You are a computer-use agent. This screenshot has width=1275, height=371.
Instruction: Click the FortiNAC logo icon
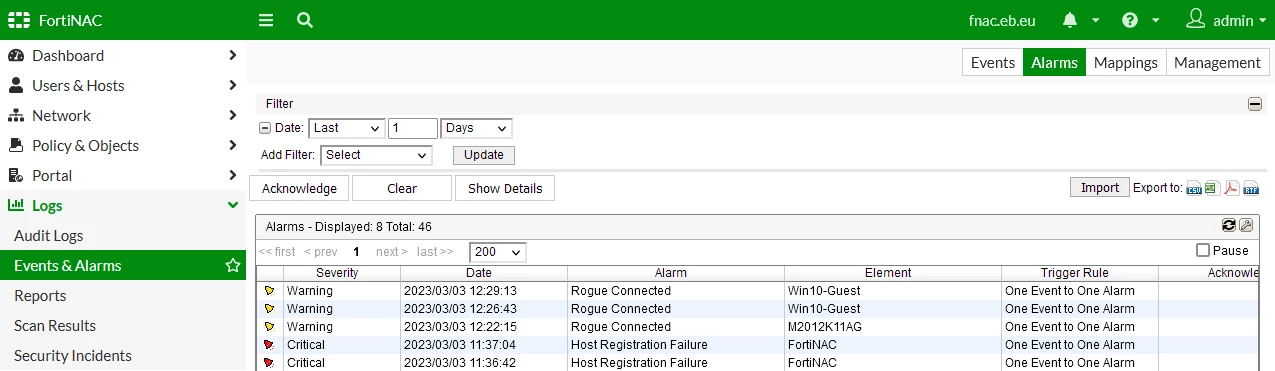click(19, 20)
